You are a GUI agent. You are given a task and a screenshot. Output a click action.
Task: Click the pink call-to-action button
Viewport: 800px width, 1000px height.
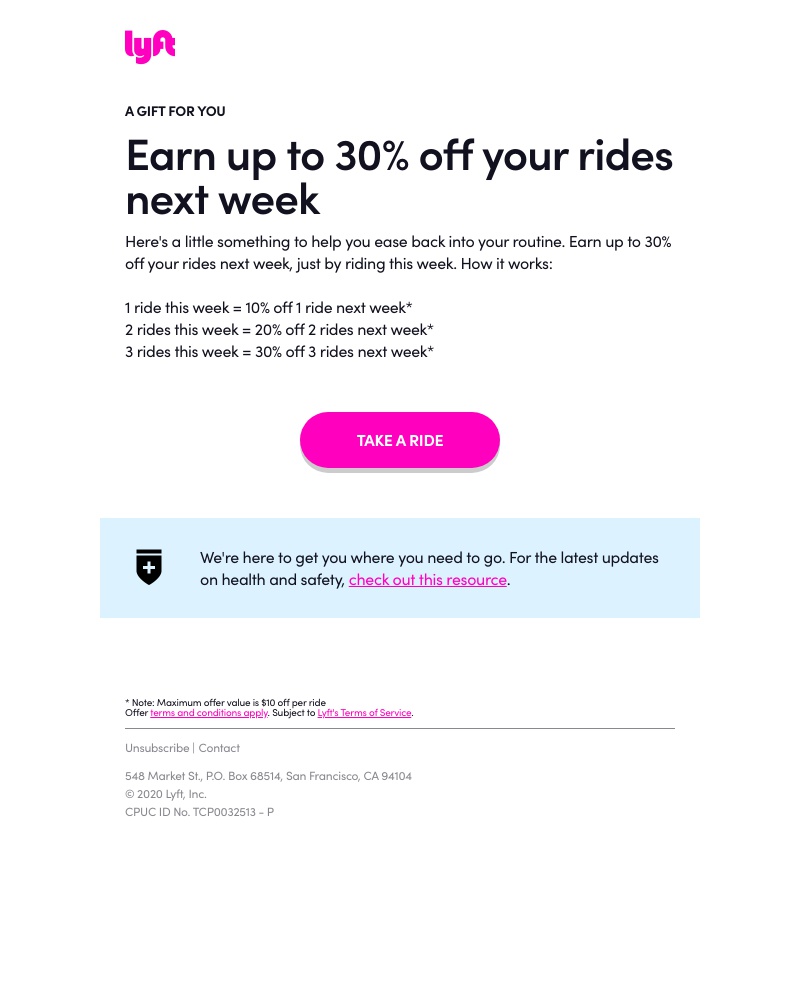400,440
